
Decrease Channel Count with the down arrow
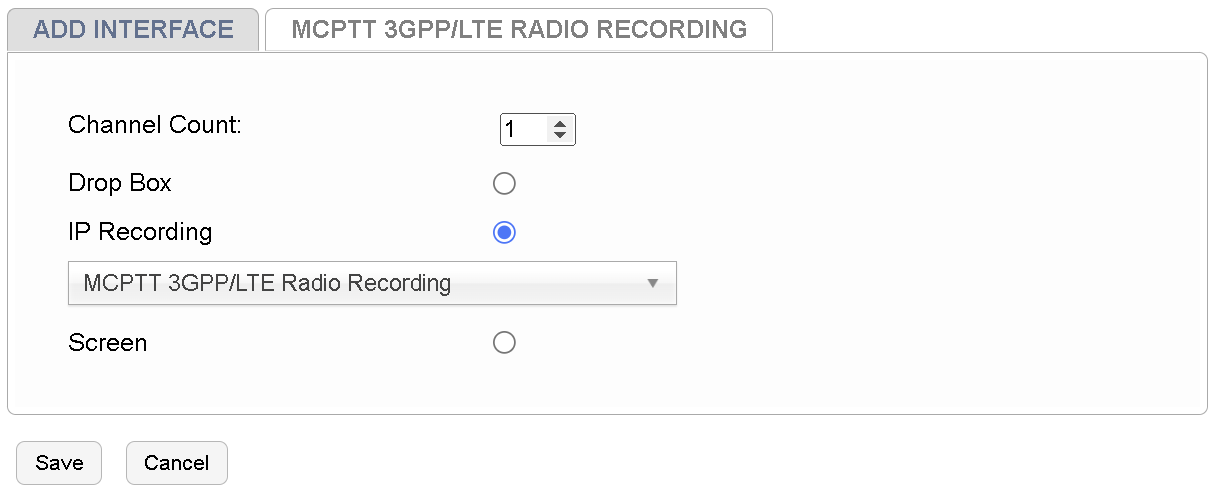point(560,135)
